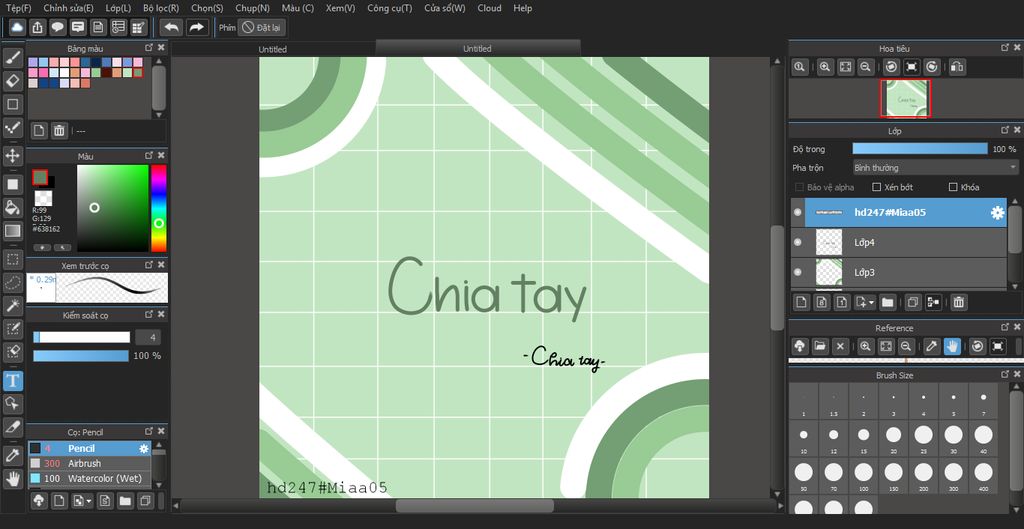This screenshot has width=1024, height=529.
Task: Click the foreground color swatch
Action: (40, 177)
